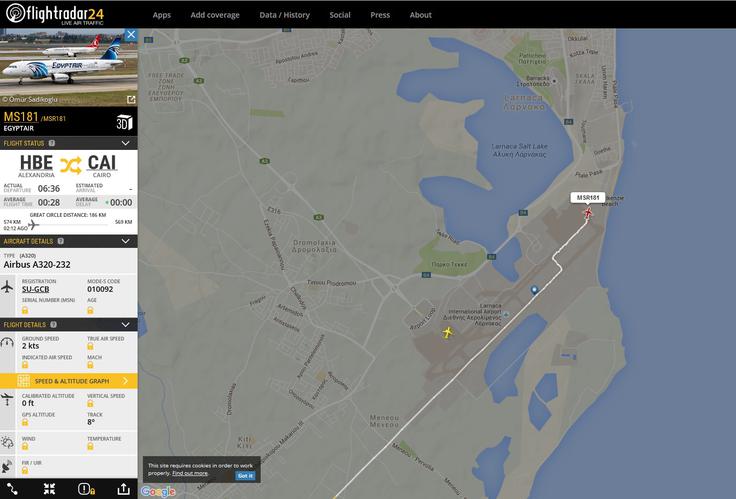Click the Airbus A320-232 aircraft type
736x499 pixels.
(37, 265)
